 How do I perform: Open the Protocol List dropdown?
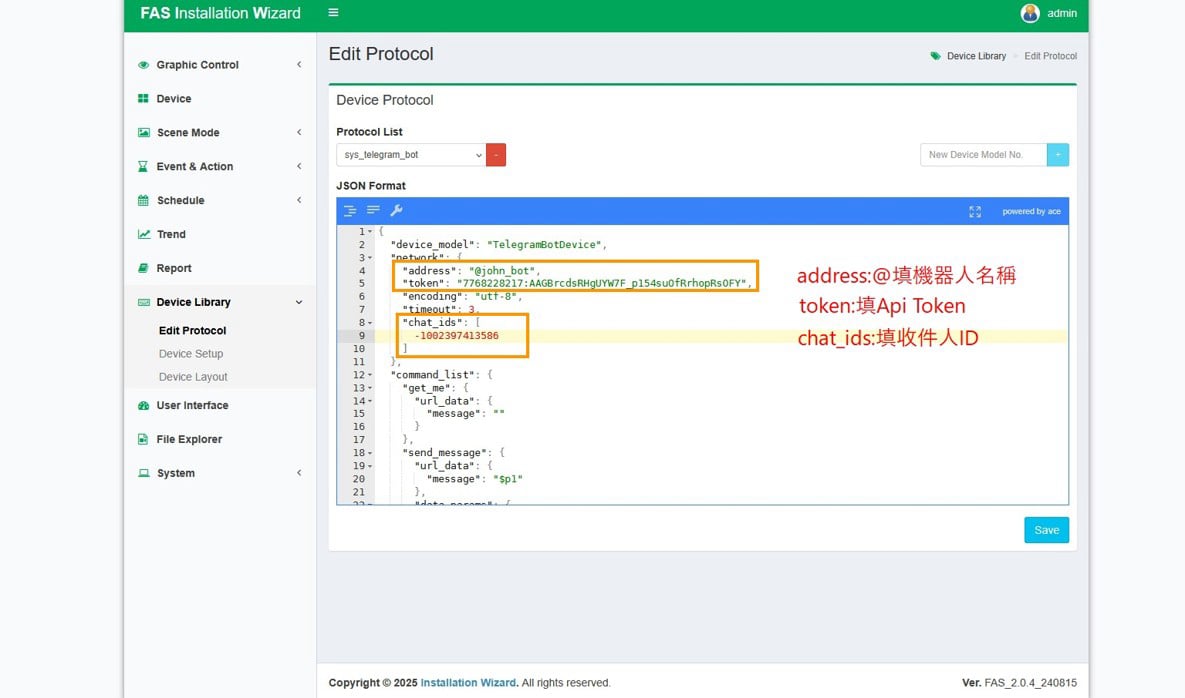pos(411,155)
